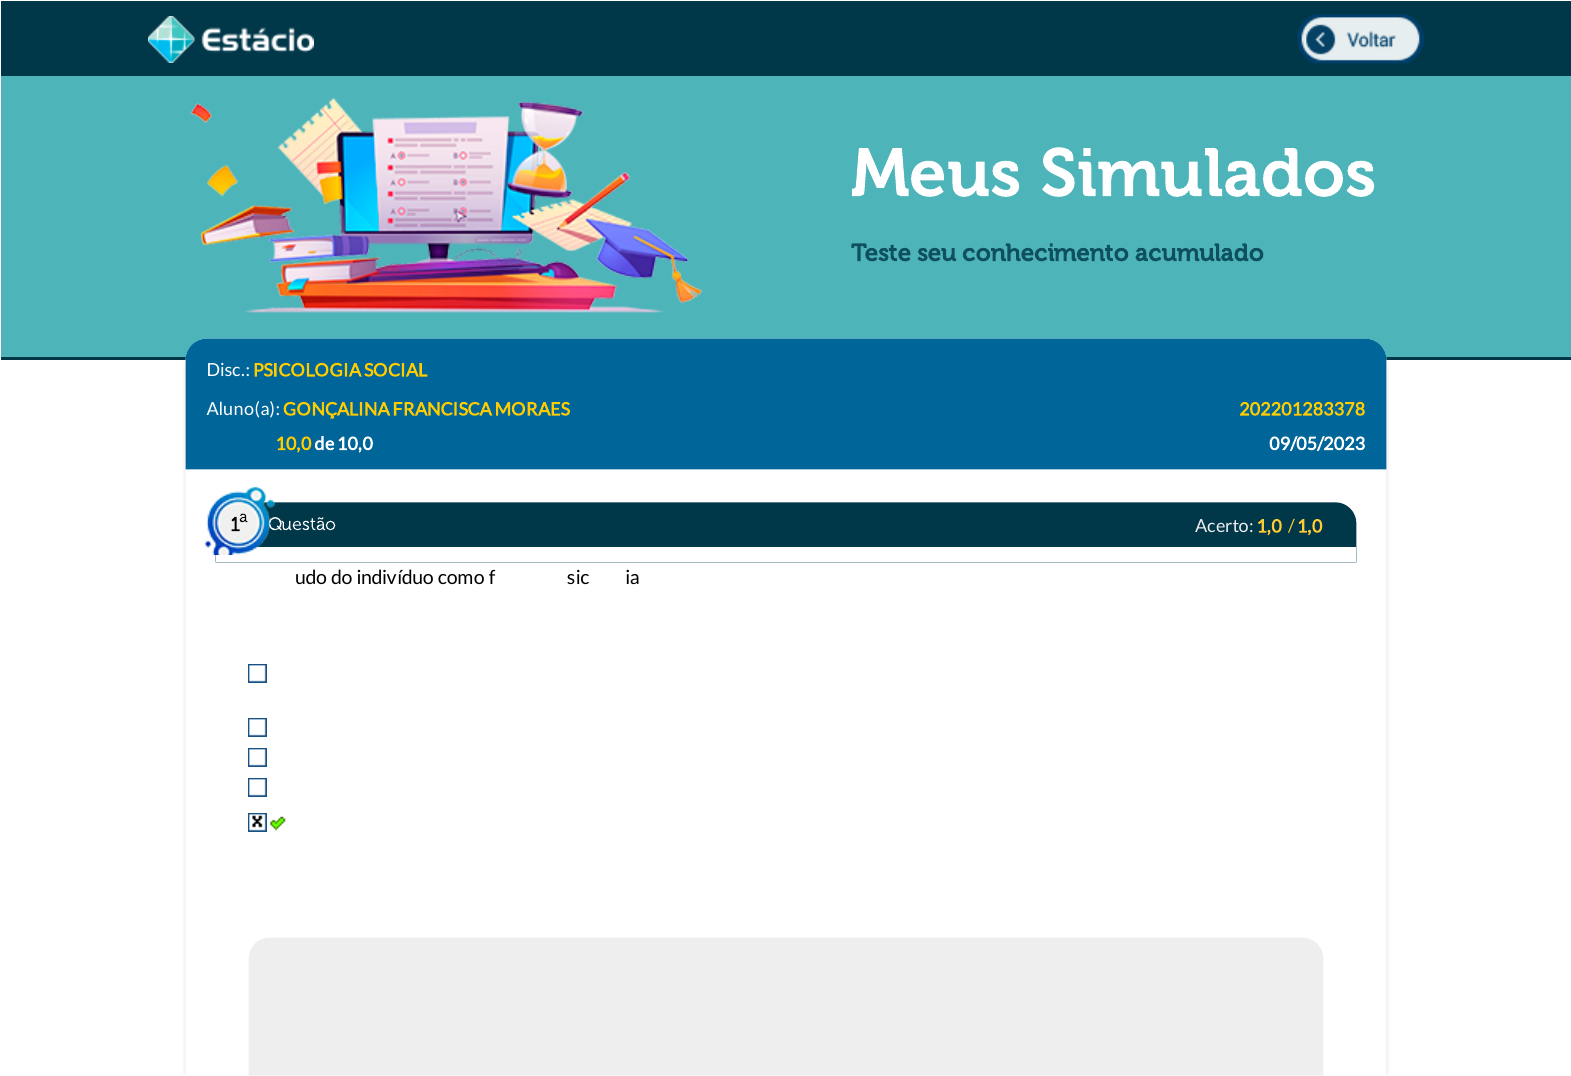
Task: Click the Questão header bar label
Action: [302, 524]
